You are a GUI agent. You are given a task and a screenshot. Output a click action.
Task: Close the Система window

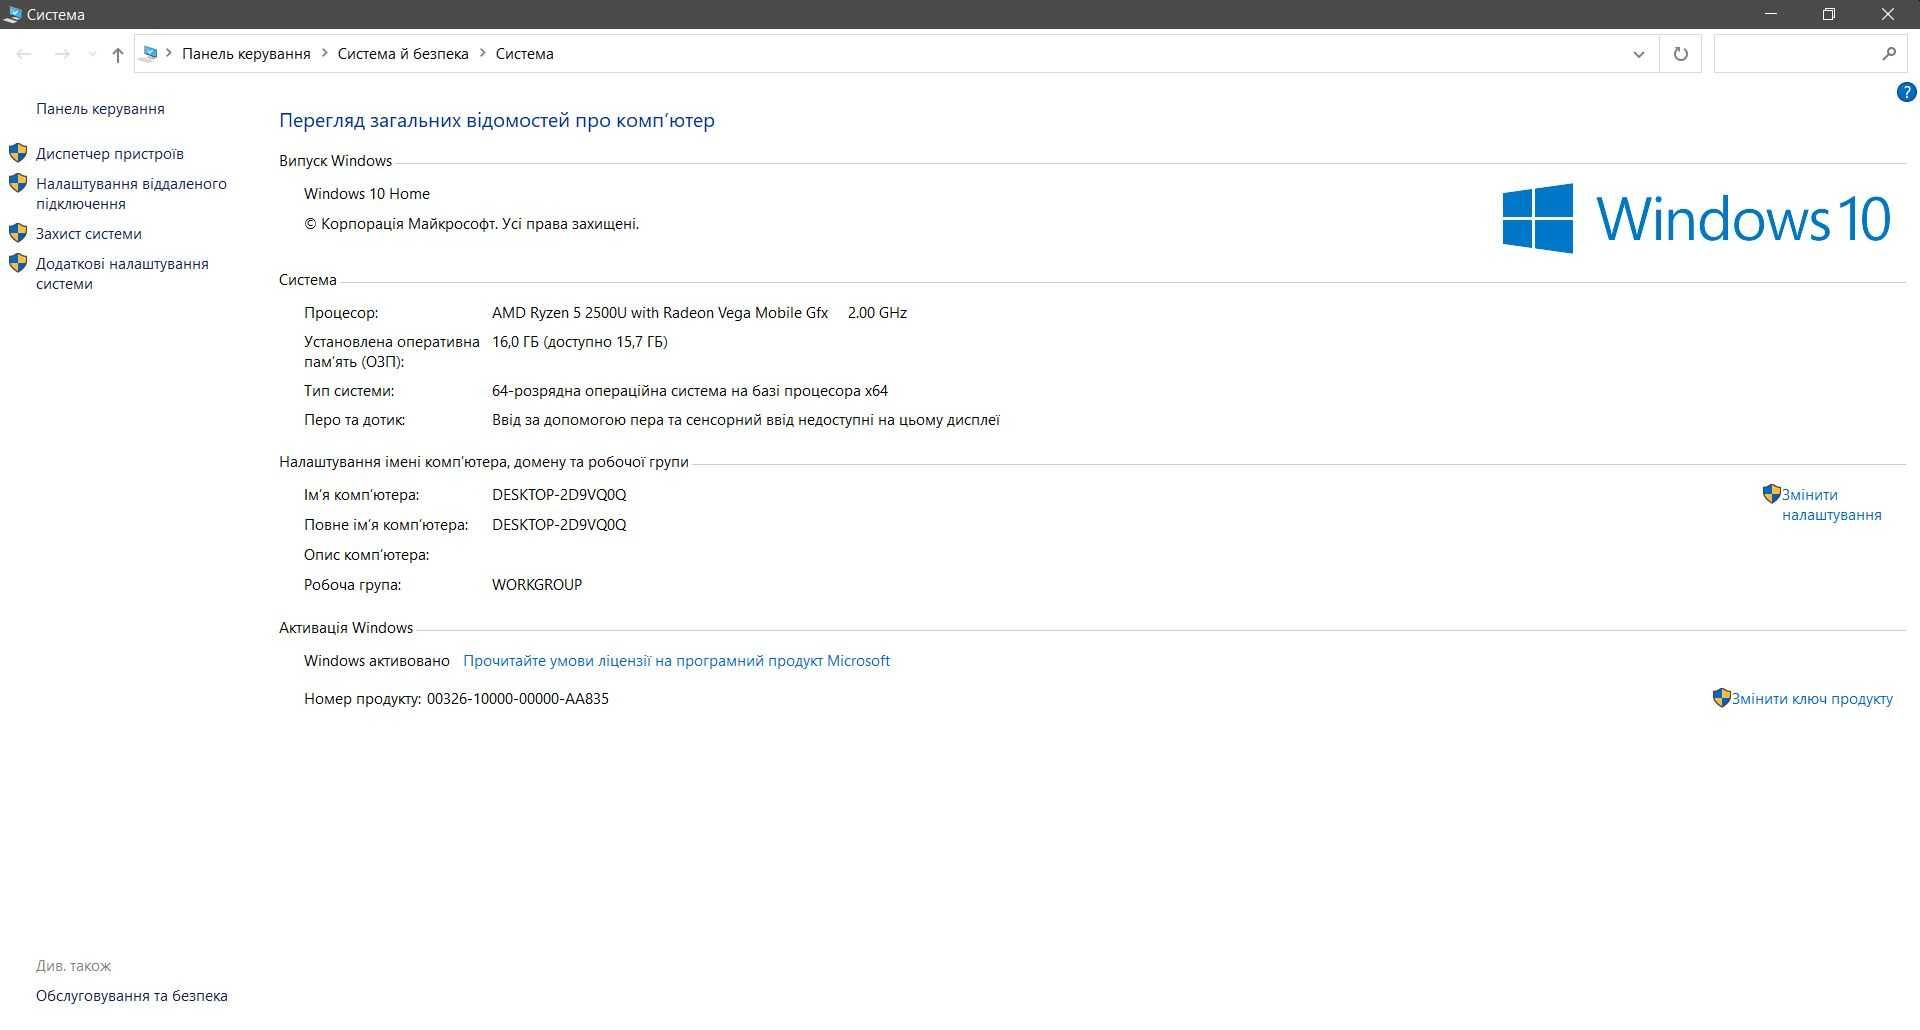pyautogui.click(x=1888, y=14)
